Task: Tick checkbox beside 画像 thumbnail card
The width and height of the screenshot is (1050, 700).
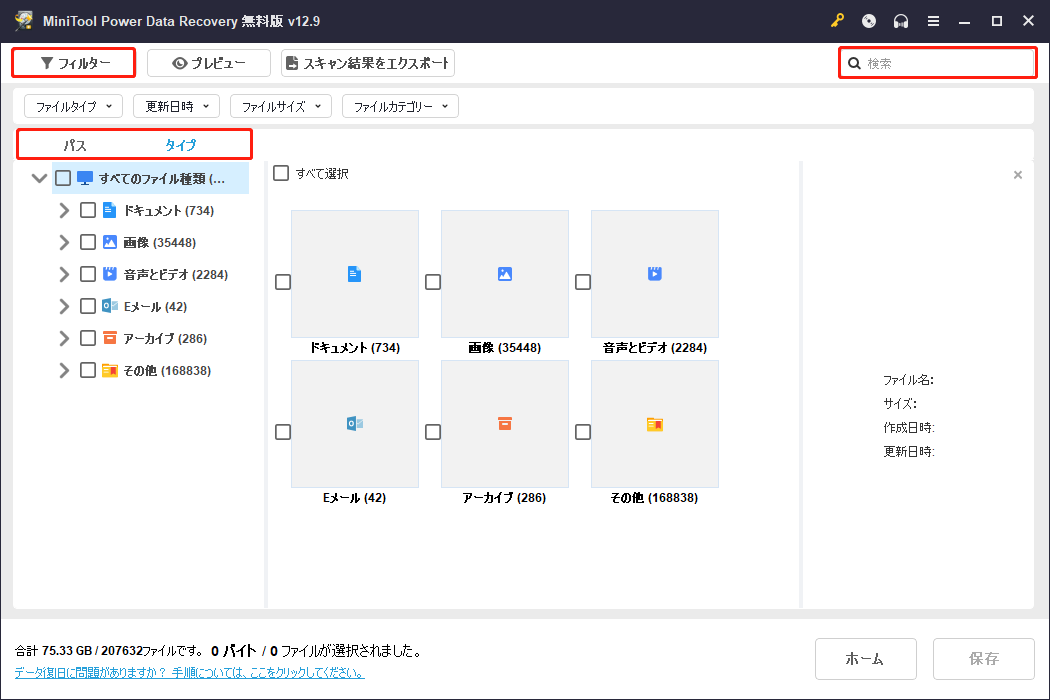Action: (x=433, y=282)
